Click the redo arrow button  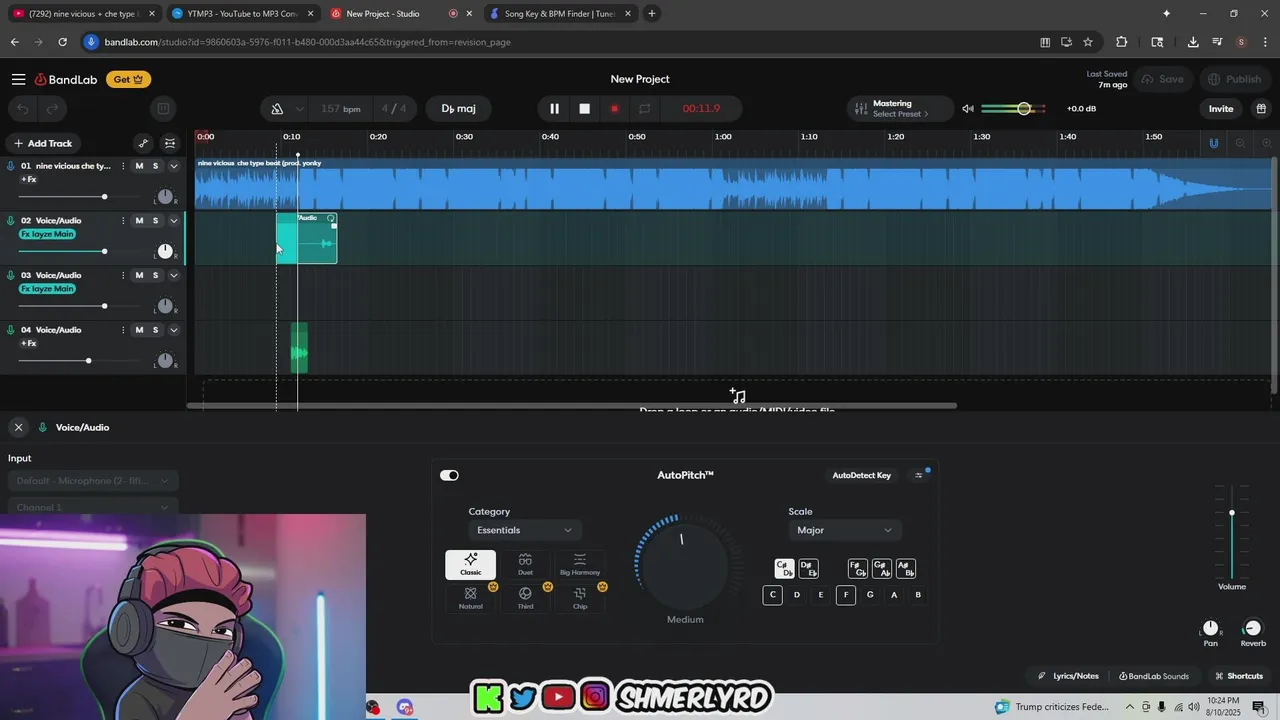click(x=52, y=109)
